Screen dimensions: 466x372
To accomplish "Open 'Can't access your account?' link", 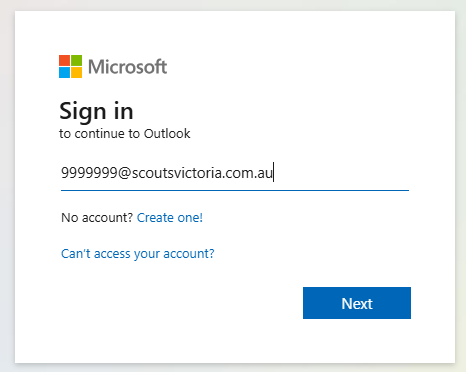I will (138, 254).
